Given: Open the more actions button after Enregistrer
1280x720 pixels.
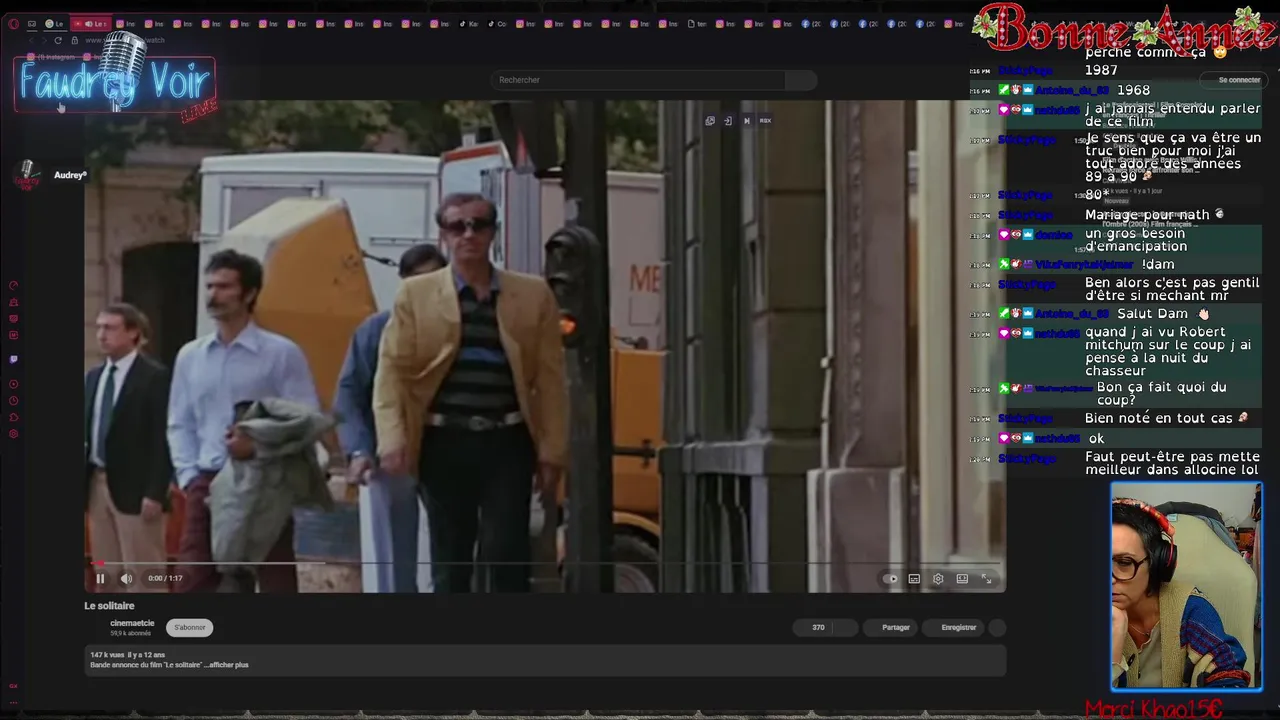Looking at the screenshot, I should 997,627.
